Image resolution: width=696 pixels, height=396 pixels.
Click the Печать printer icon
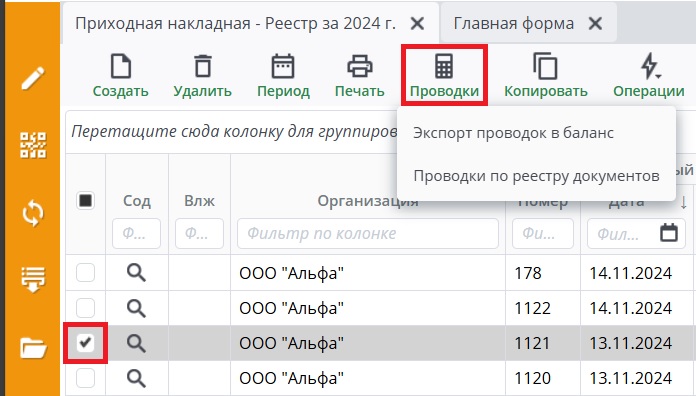click(x=360, y=67)
